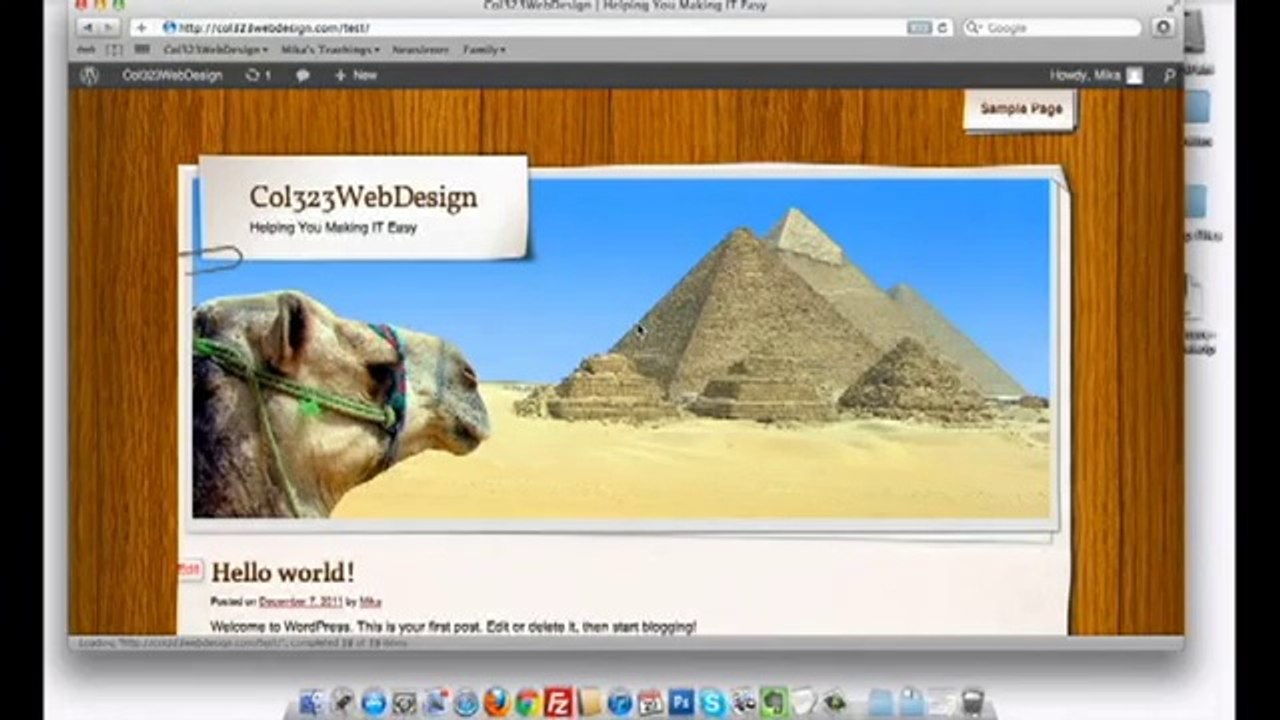Expand the Family bookmarks folder
Viewport: 1280px width, 720px height.
[484, 49]
